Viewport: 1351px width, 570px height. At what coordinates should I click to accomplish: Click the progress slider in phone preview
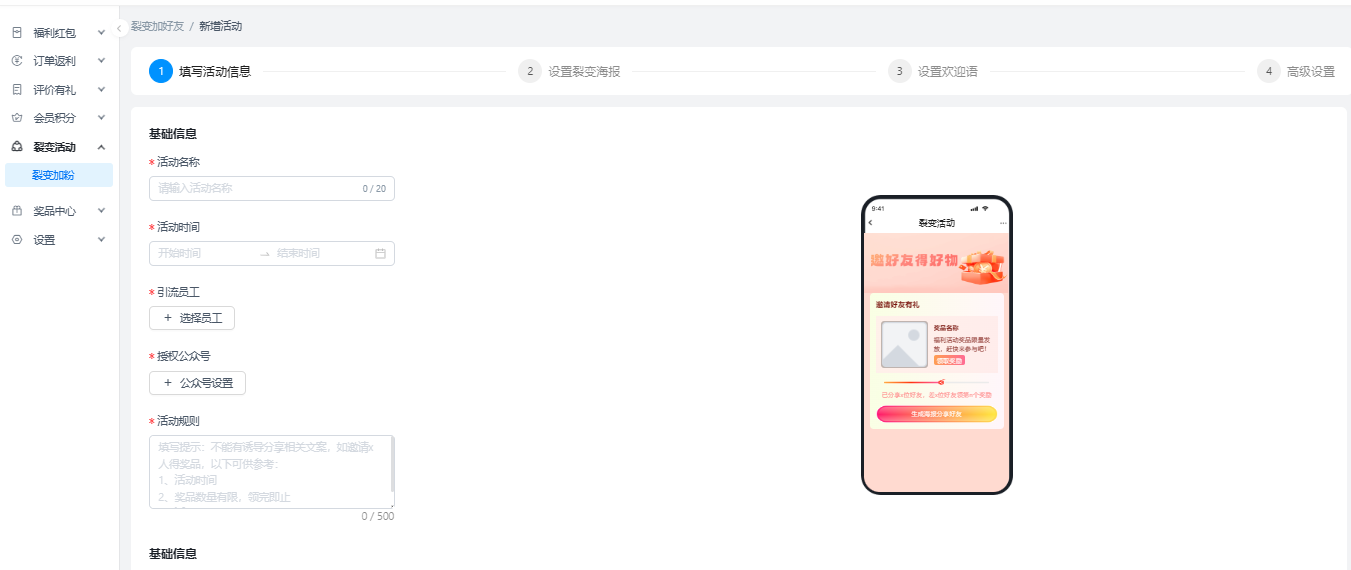click(936, 382)
